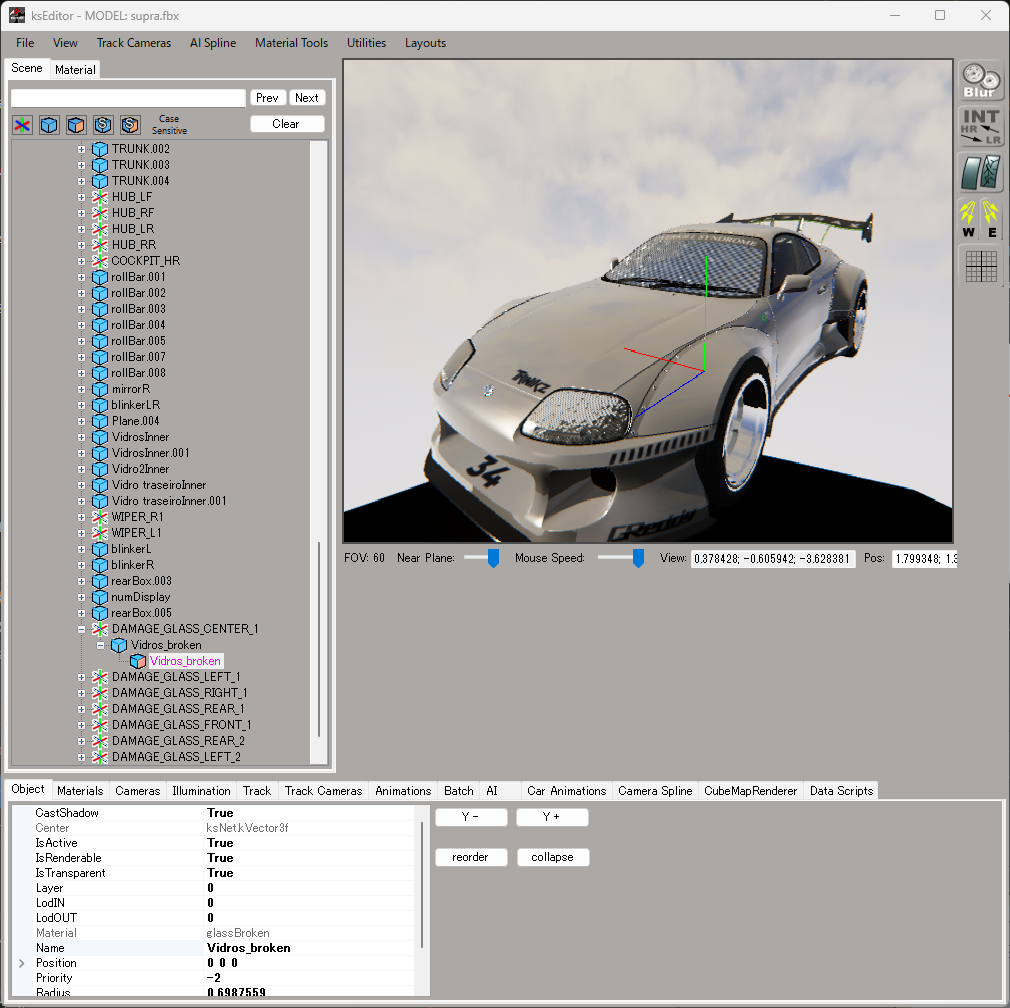Click the View coordinates field

[x=772, y=559]
